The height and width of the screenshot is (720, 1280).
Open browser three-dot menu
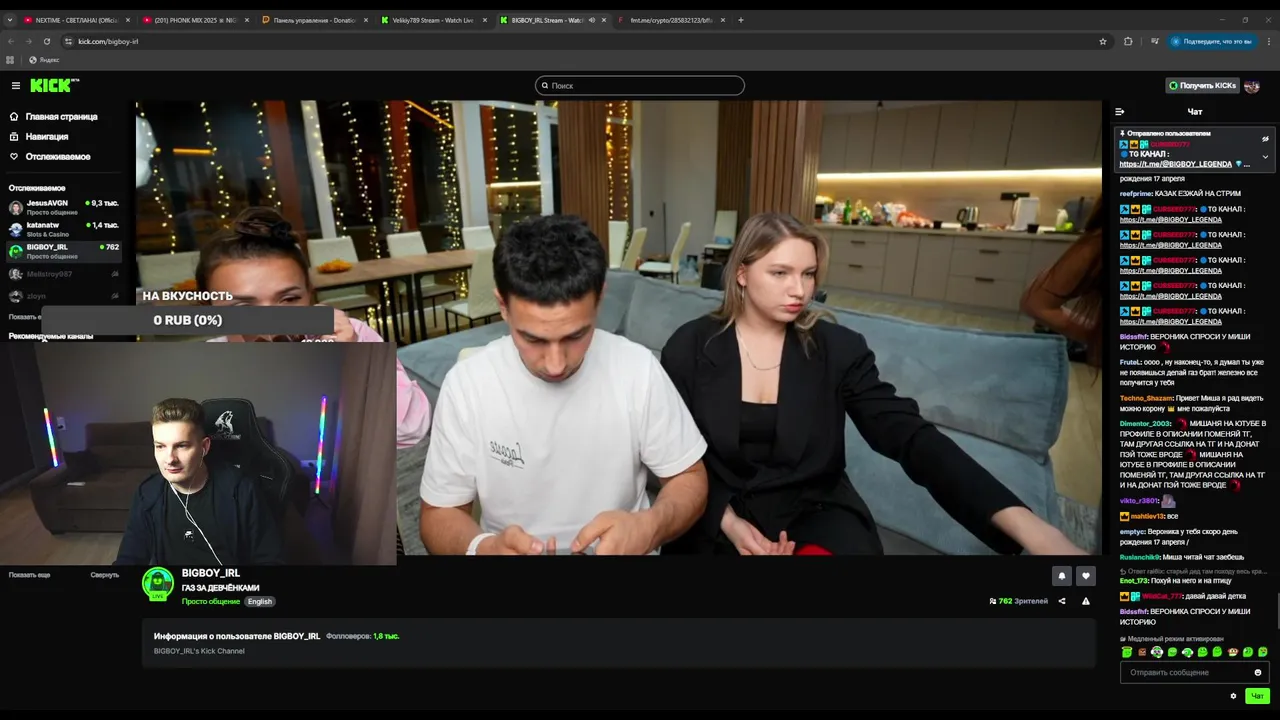pos(1268,41)
